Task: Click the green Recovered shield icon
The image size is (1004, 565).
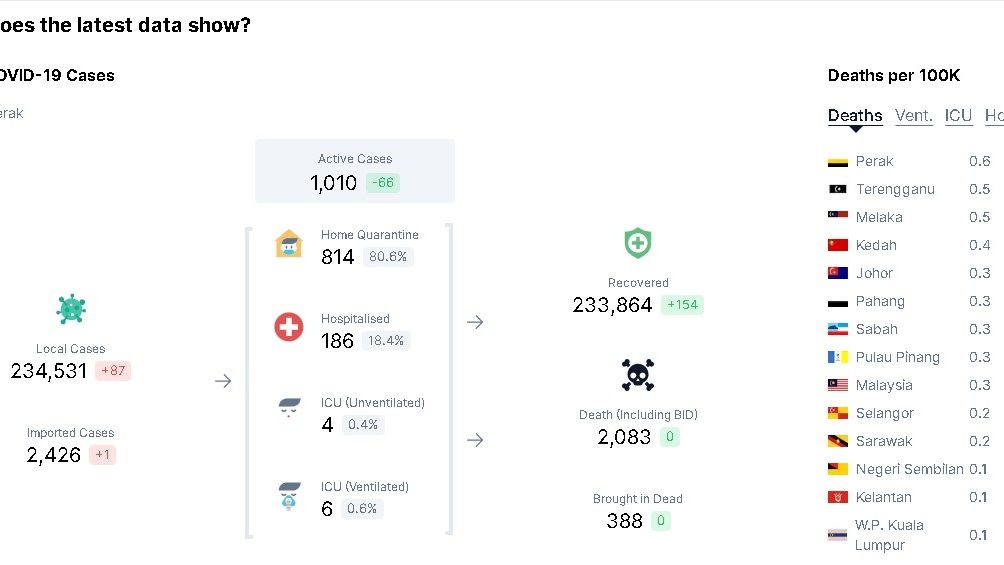Action: [638, 243]
